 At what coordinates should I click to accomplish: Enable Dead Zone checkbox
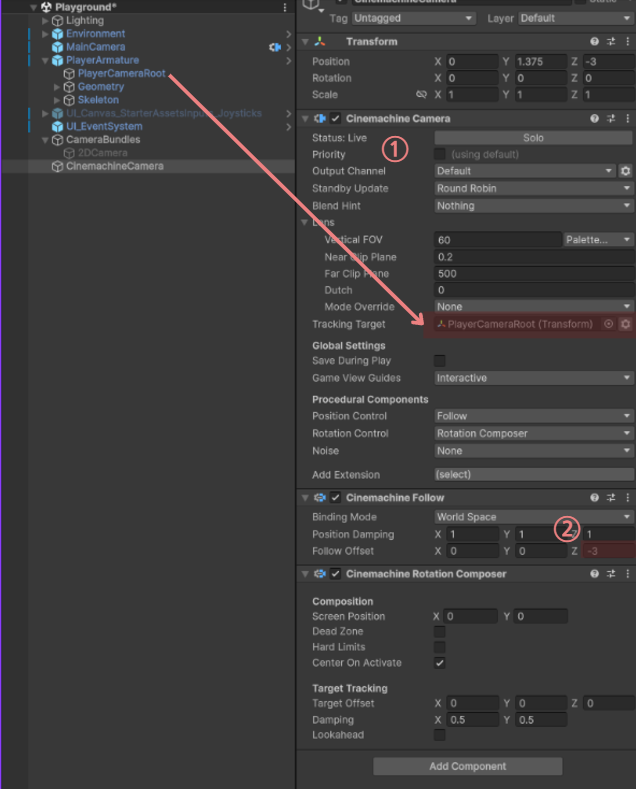pyautogui.click(x=440, y=632)
